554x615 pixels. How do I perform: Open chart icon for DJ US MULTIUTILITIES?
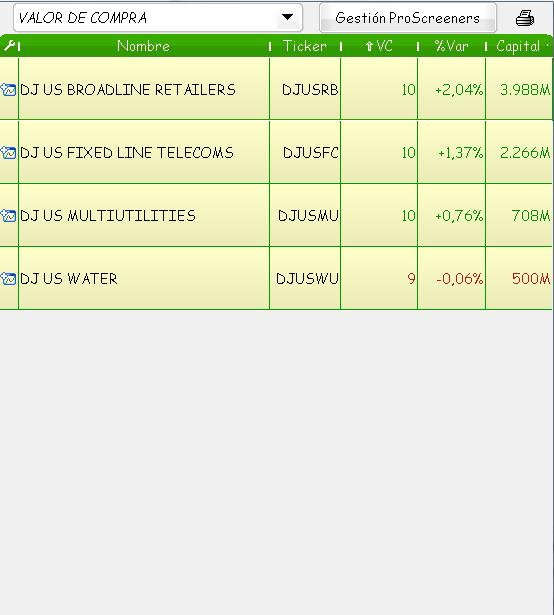click(x=8, y=216)
